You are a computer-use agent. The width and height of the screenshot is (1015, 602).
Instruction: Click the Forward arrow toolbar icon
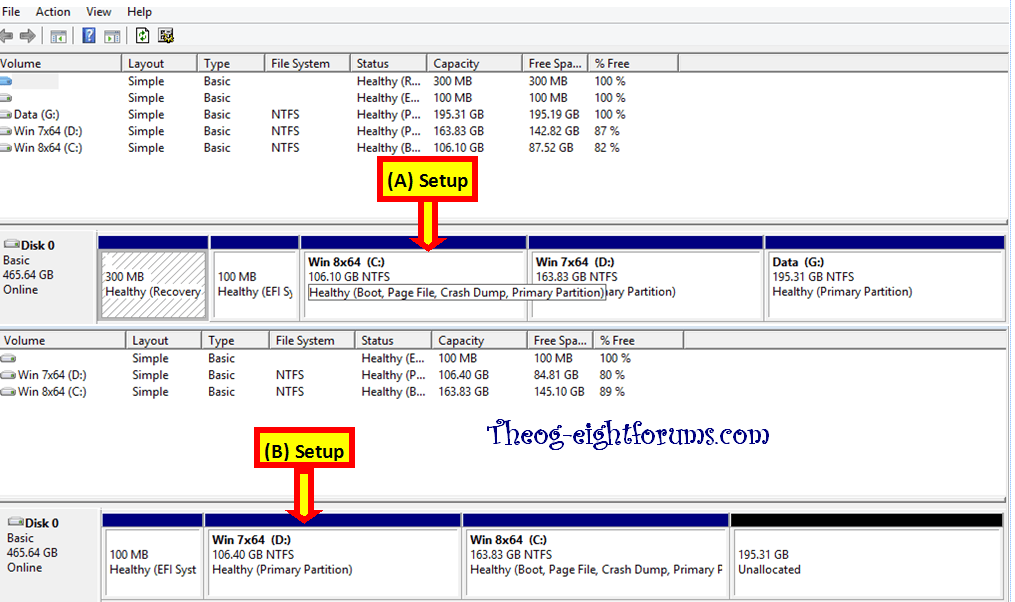pyautogui.click(x=27, y=36)
